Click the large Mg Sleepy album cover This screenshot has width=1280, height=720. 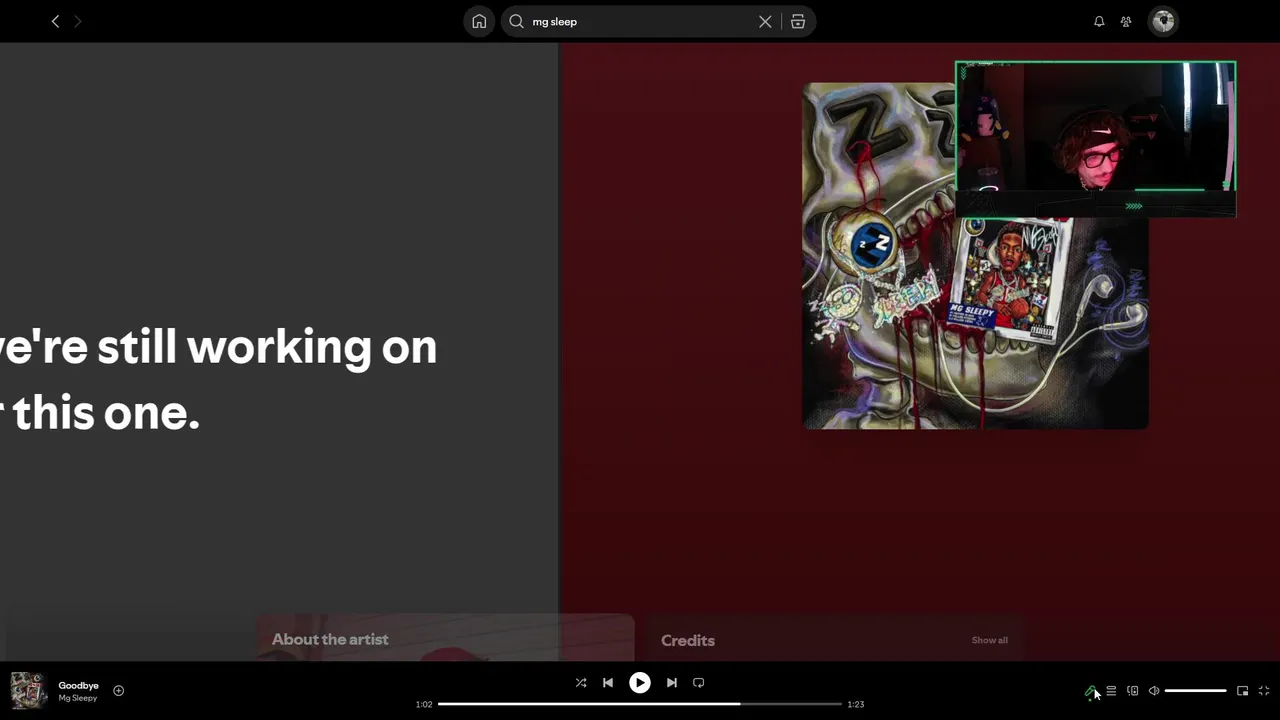tap(975, 256)
